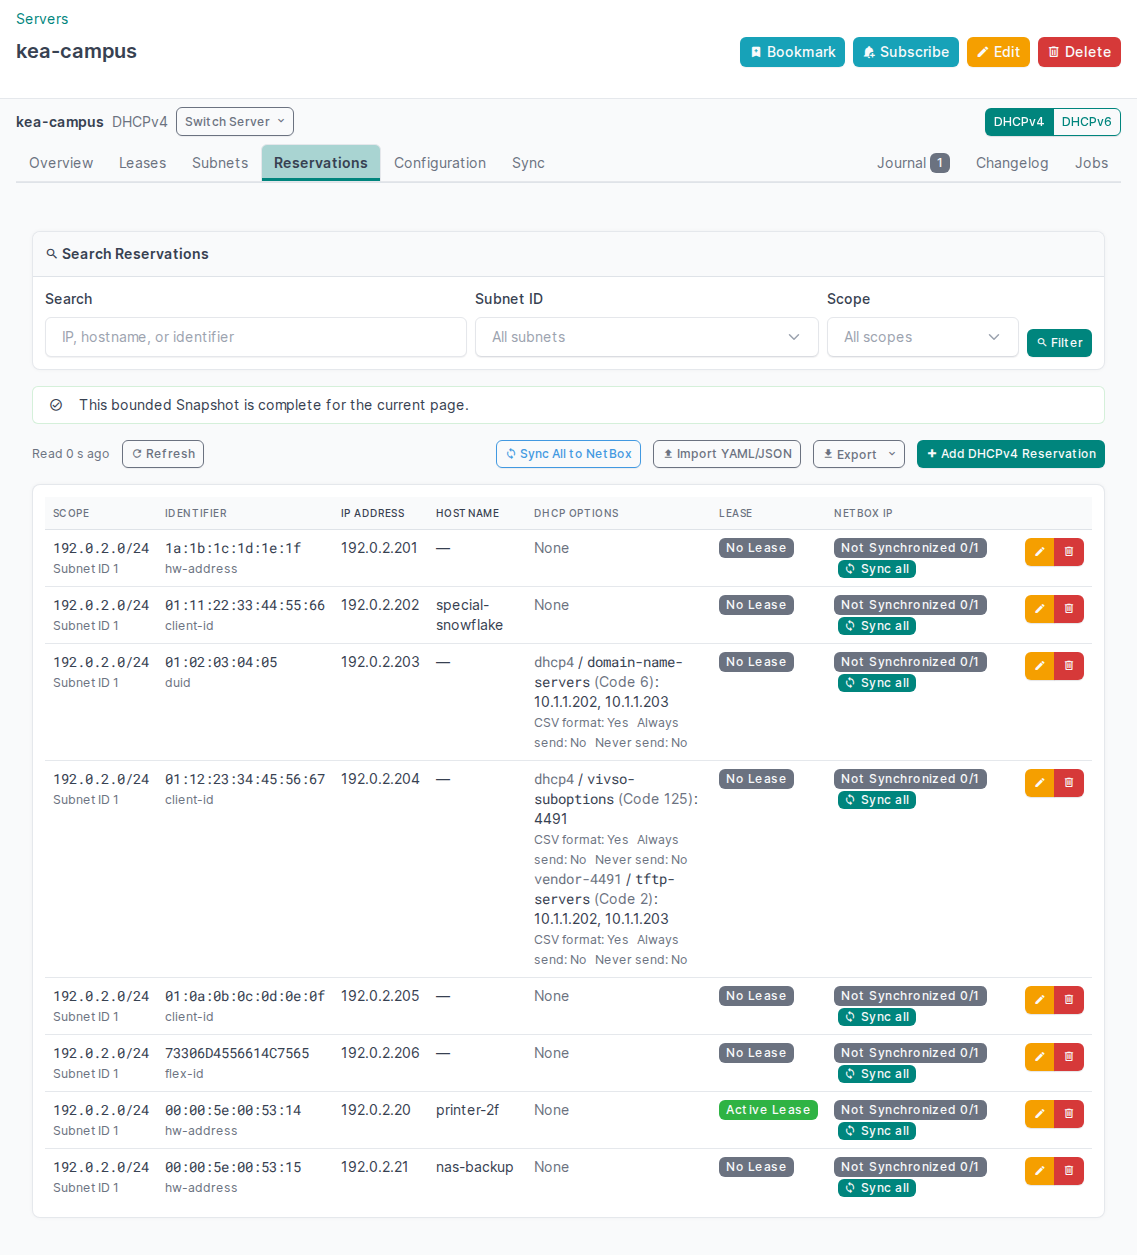Open the Jobs tab
Viewport: 1137px width, 1255px height.
click(x=1092, y=163)
